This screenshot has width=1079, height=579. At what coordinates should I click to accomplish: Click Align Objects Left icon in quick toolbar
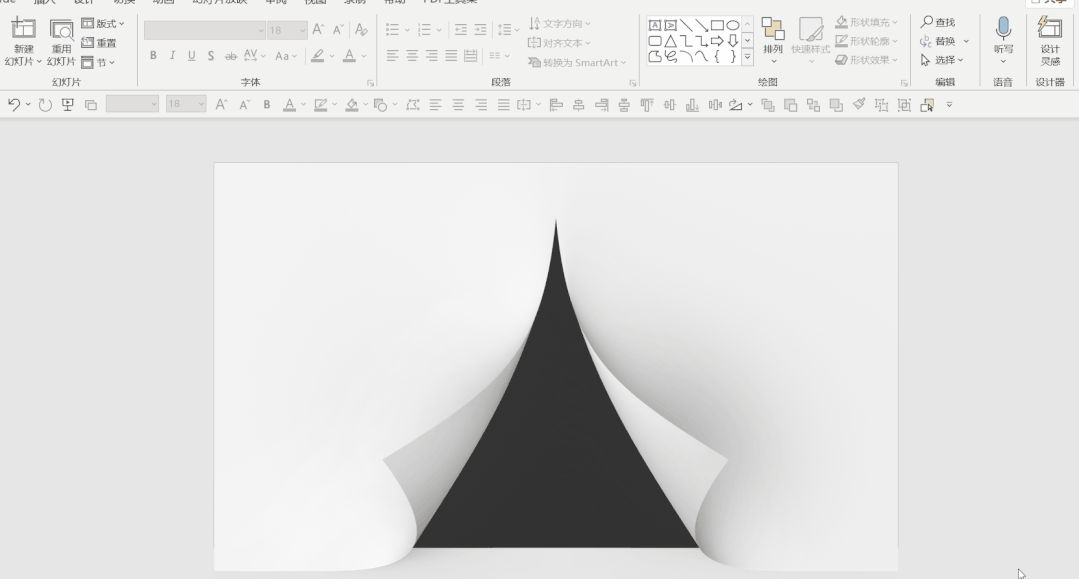pyautogui.click(x=556, y=105)
